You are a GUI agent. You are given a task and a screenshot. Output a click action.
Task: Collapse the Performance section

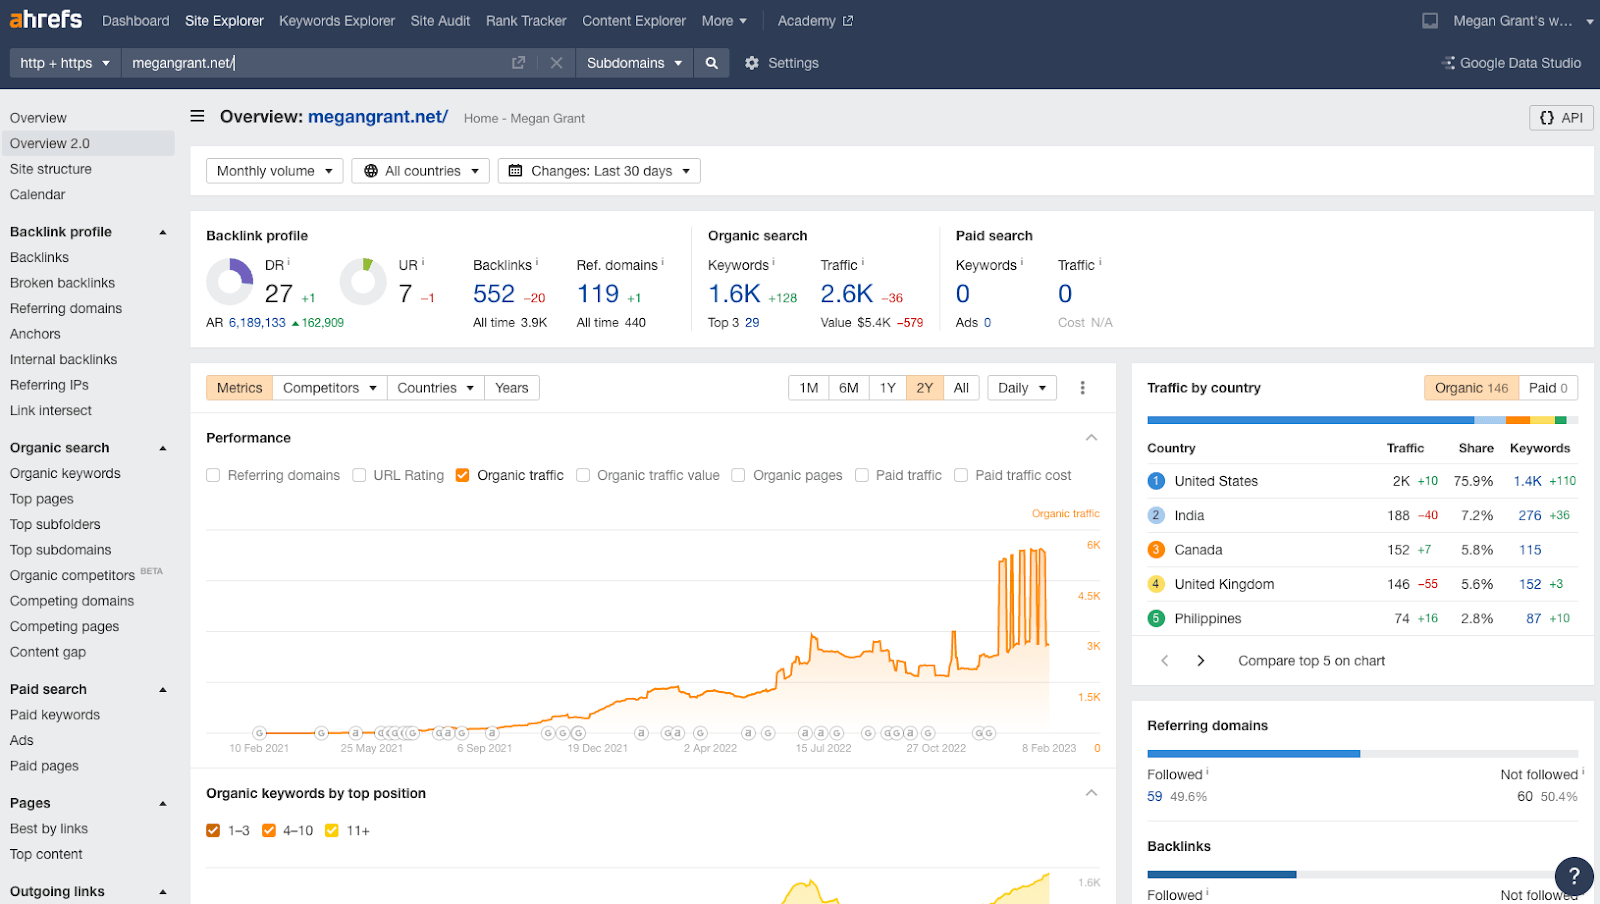point(1091,438)
